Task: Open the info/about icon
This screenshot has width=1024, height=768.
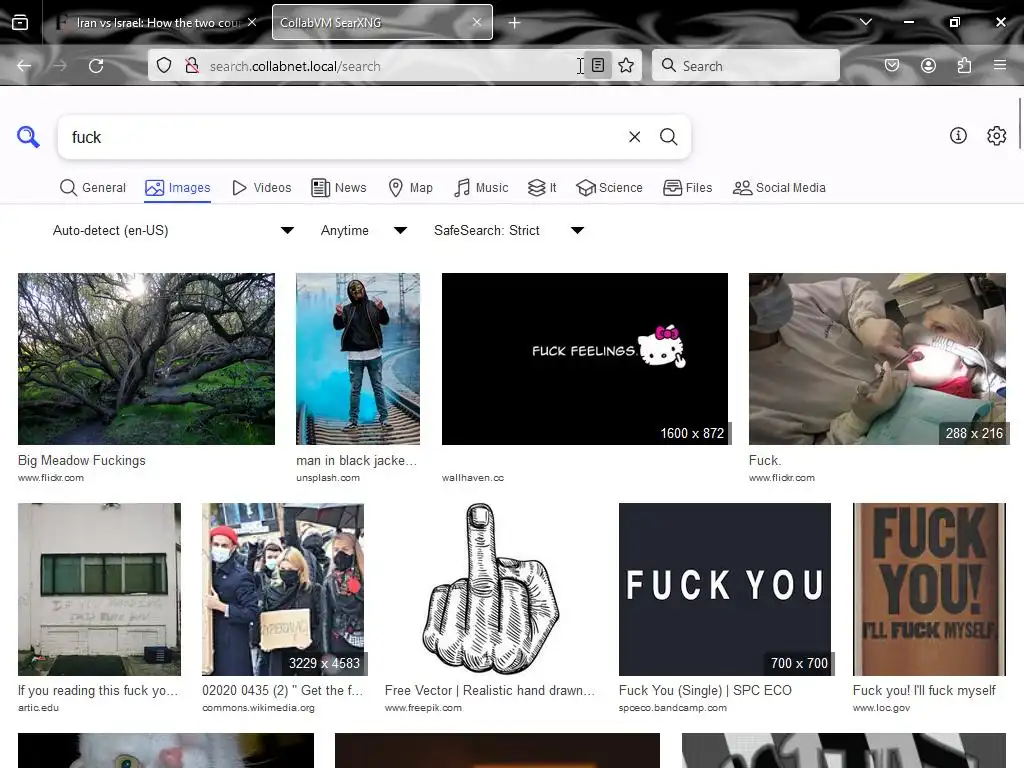Action: tap(958, 136)
